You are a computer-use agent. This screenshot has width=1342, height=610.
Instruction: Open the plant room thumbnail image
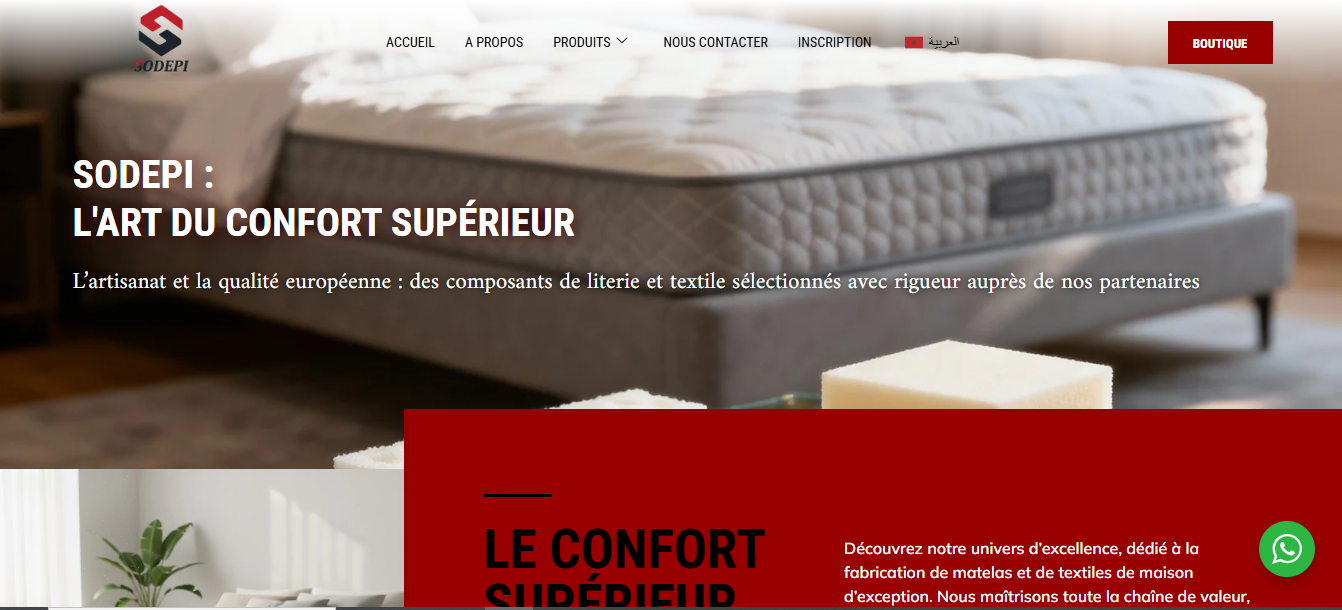[x=202, y=538]
